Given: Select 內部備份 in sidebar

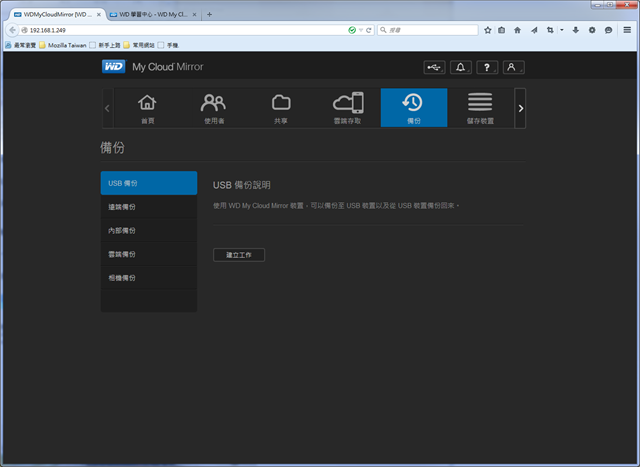Looking at the screenshot, I should [149, 231].
